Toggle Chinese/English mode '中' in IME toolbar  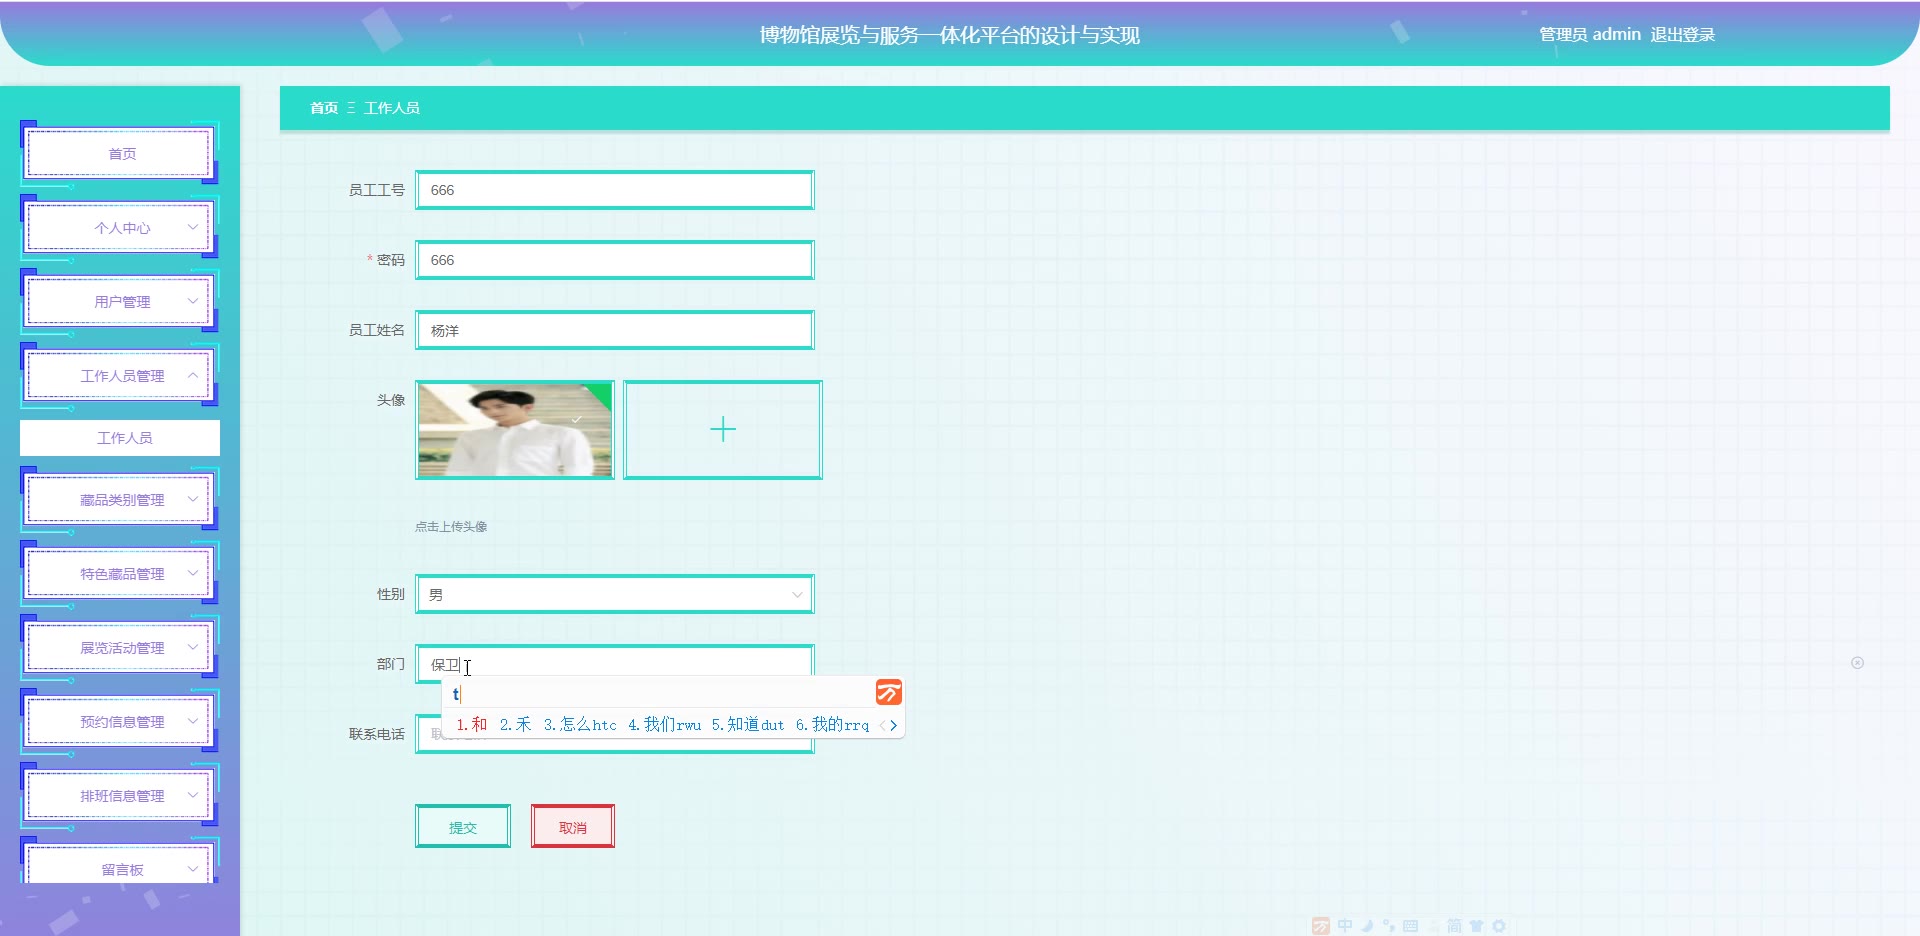pos(1345,926)
